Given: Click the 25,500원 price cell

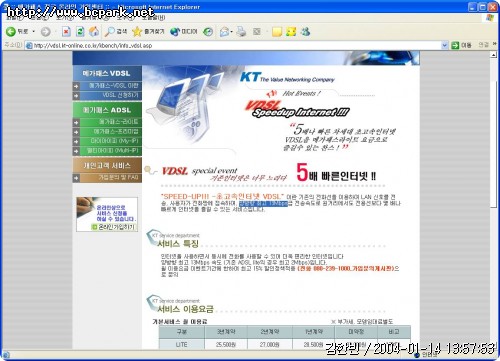Looking at the screenshot, I should 226,344.
